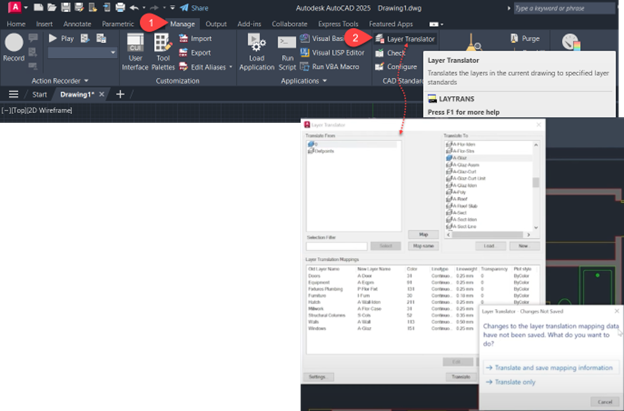Expand the Edit Aliases dropdown arrow
The width and height of the screenshot is (624, 411).
click(231, 67)
